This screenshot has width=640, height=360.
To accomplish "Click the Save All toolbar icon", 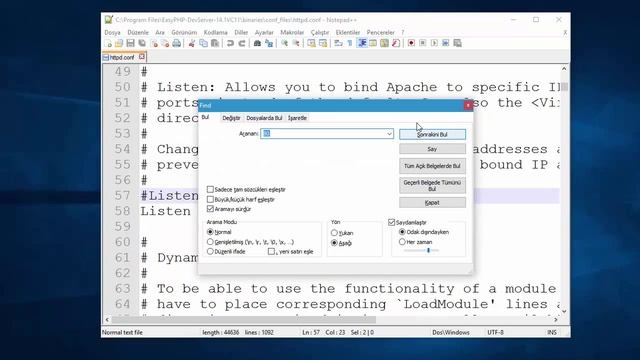I will [142, 43].
